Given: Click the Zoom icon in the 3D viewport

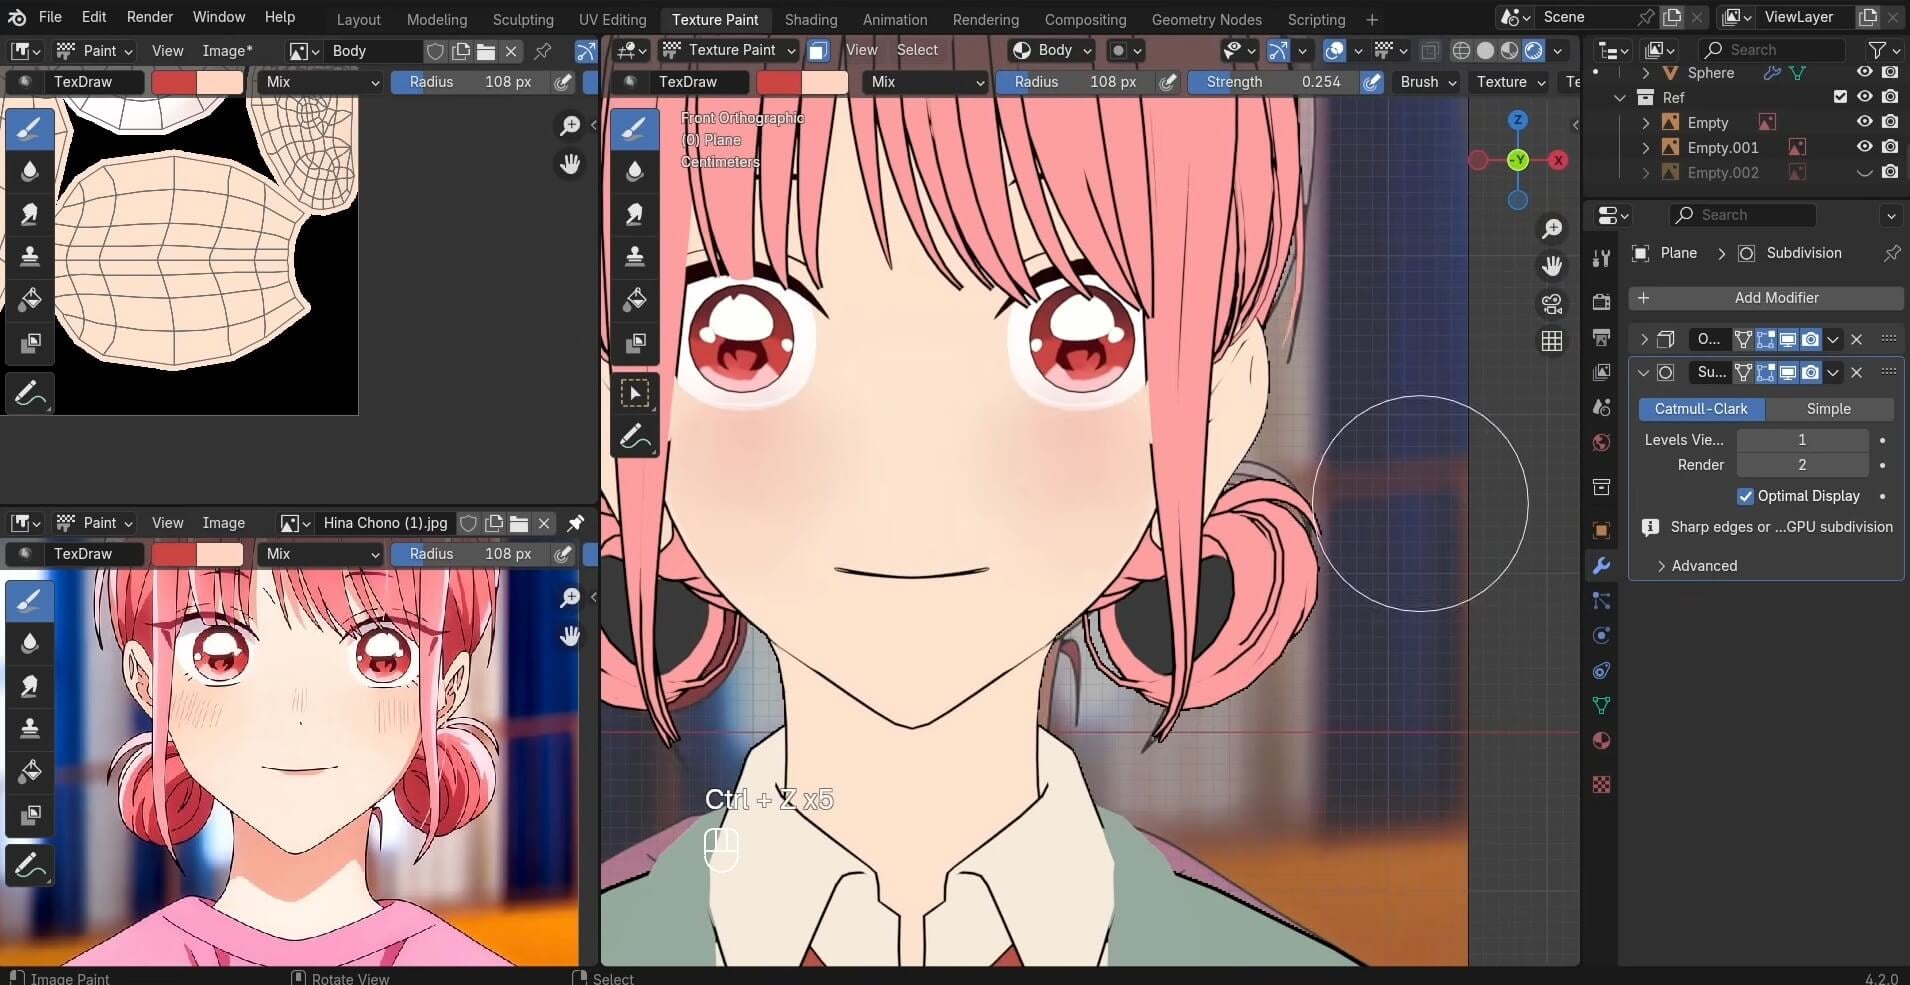Looking at the screenshot, I should [1552, 229].
